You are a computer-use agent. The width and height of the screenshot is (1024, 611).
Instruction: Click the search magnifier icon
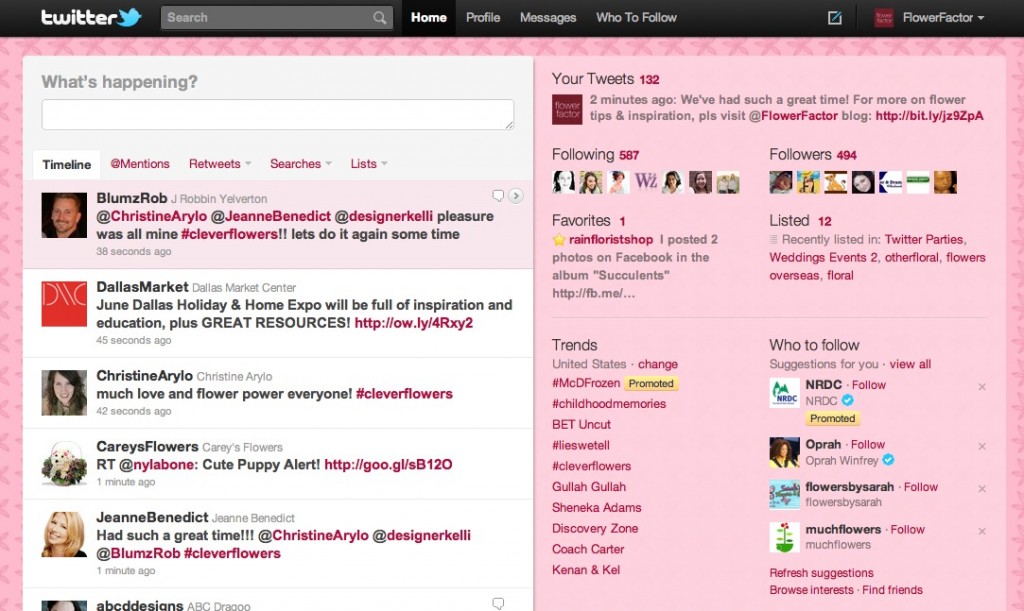coord(379,18)
